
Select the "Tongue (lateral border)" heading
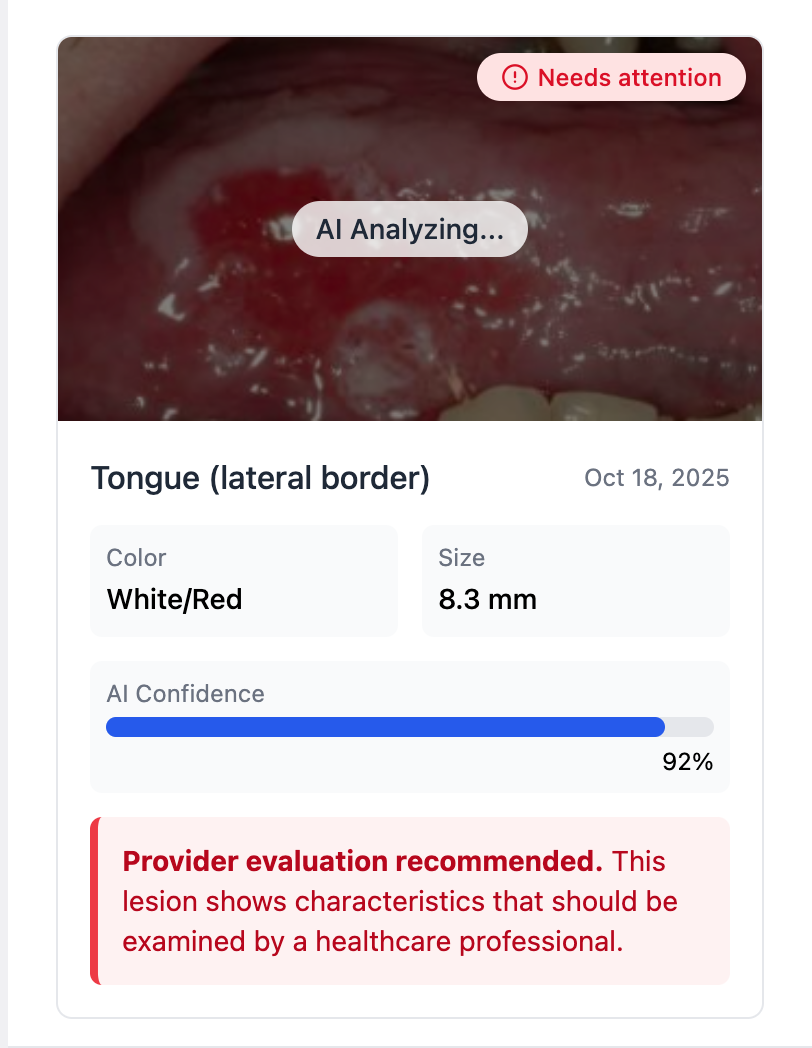click(x=260, y=479)
